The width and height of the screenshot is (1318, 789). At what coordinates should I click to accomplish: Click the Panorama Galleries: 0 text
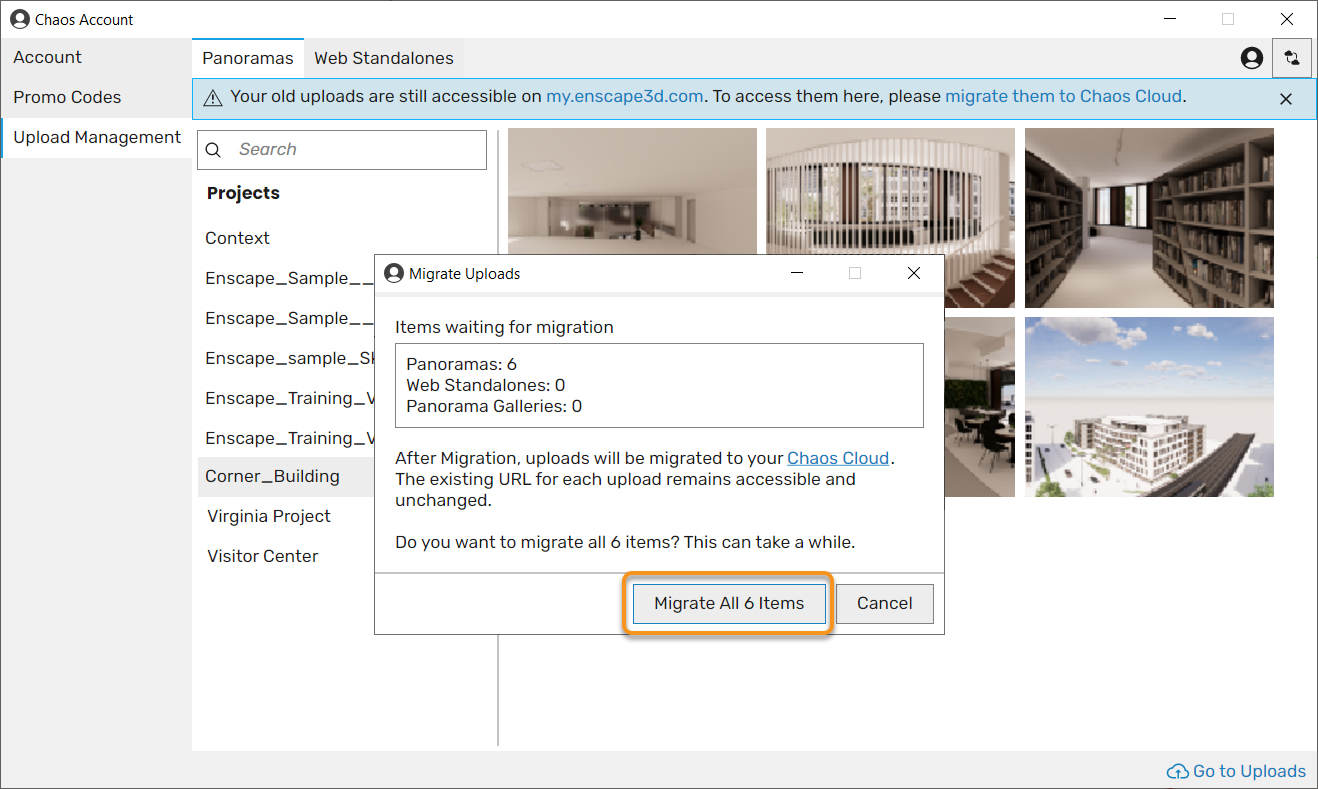point(494,406)
